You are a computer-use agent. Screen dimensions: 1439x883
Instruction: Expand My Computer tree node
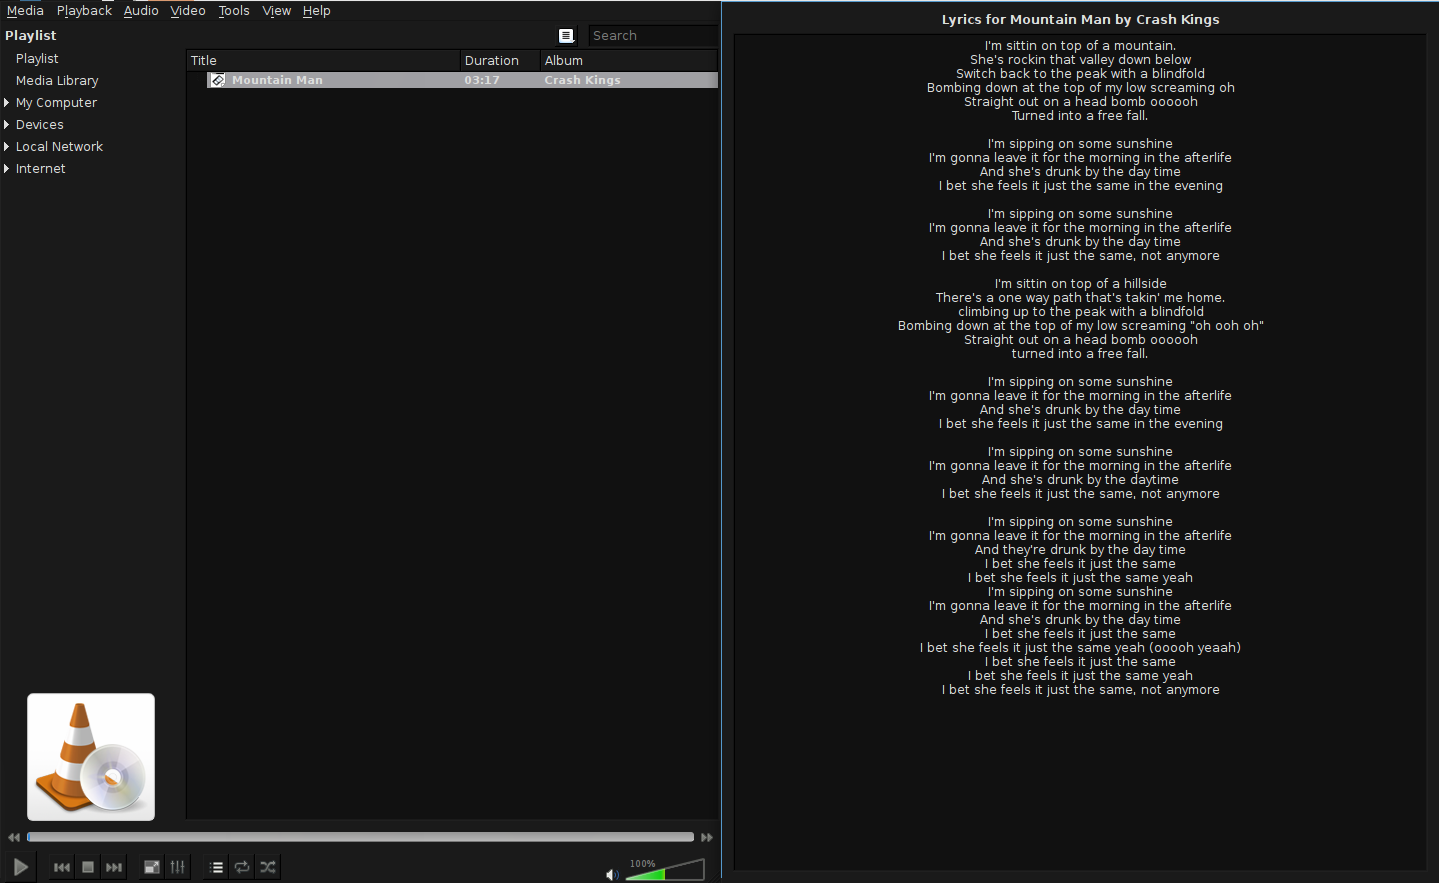[x=7, y=103]
